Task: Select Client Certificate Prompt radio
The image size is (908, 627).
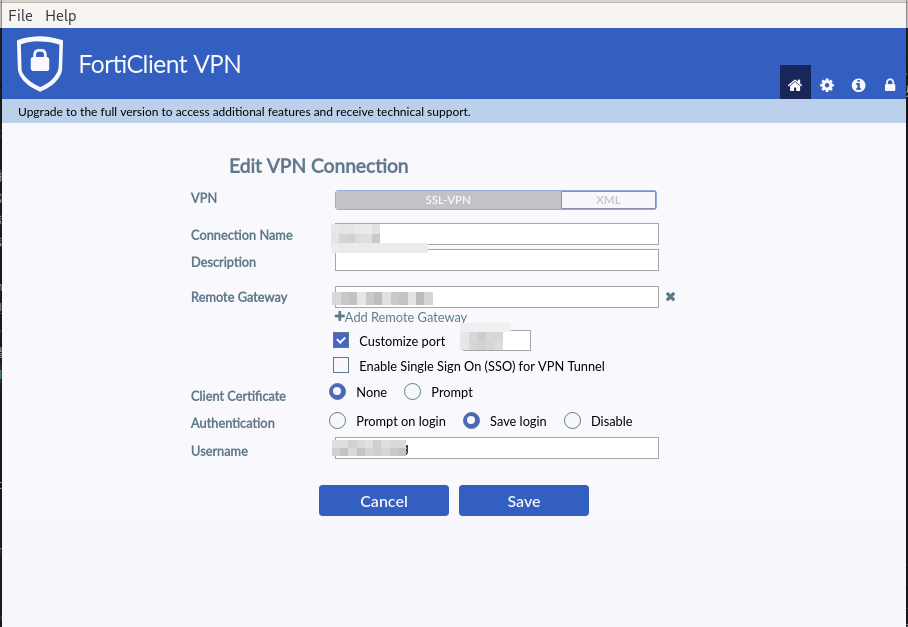Action: click(412, 392)
